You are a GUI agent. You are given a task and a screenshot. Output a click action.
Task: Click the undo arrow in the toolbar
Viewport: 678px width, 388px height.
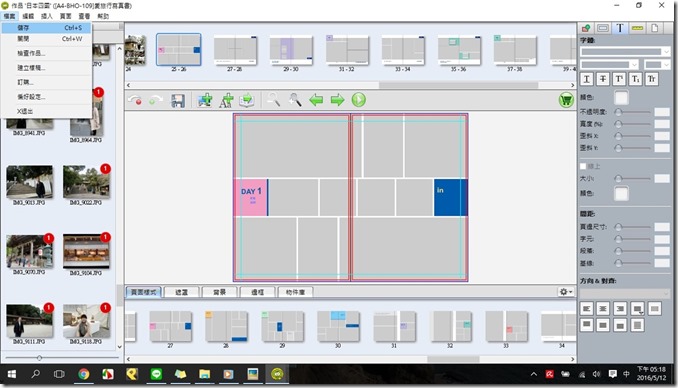click(134, 100)
